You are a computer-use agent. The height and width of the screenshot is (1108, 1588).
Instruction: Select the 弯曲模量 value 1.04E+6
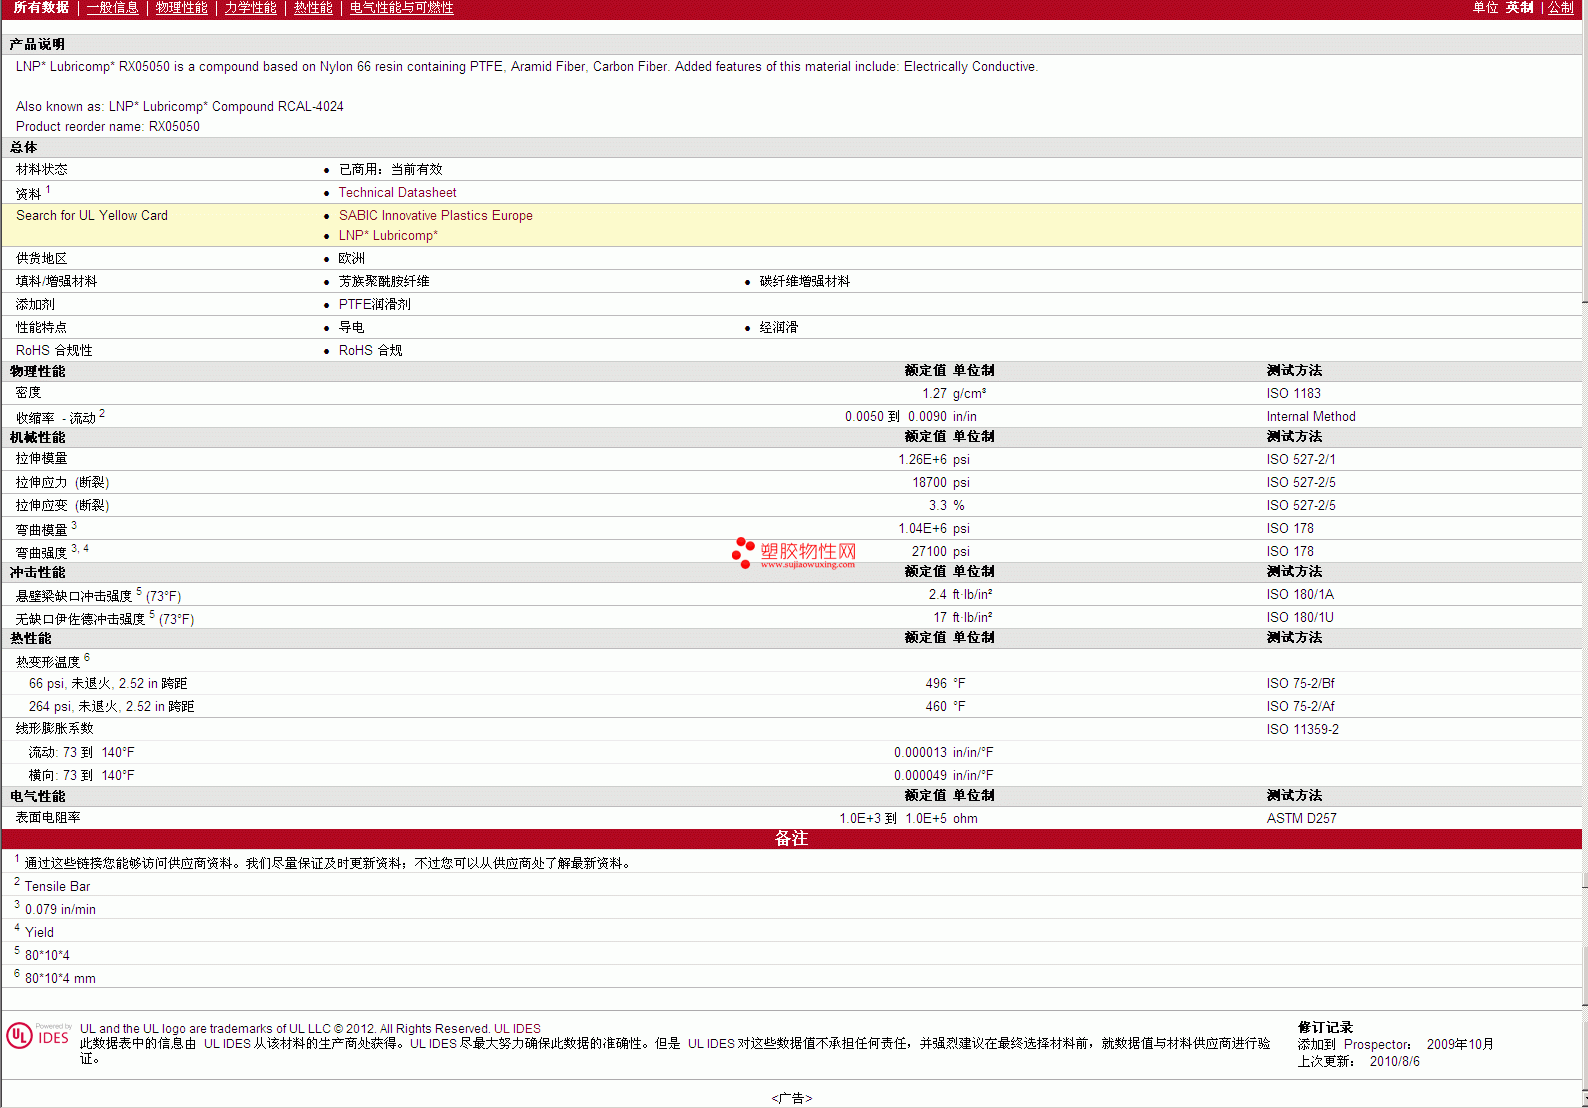[922, 529]
